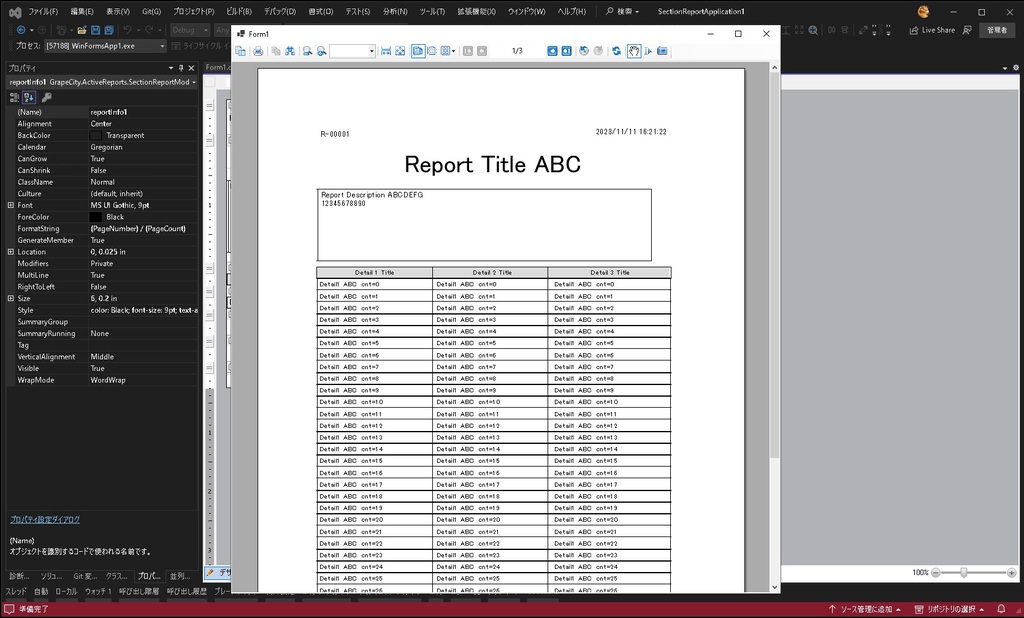Click the preview window vertical scrollbar
This screenshot has width=1024, height=618.
tap(774, 300)
